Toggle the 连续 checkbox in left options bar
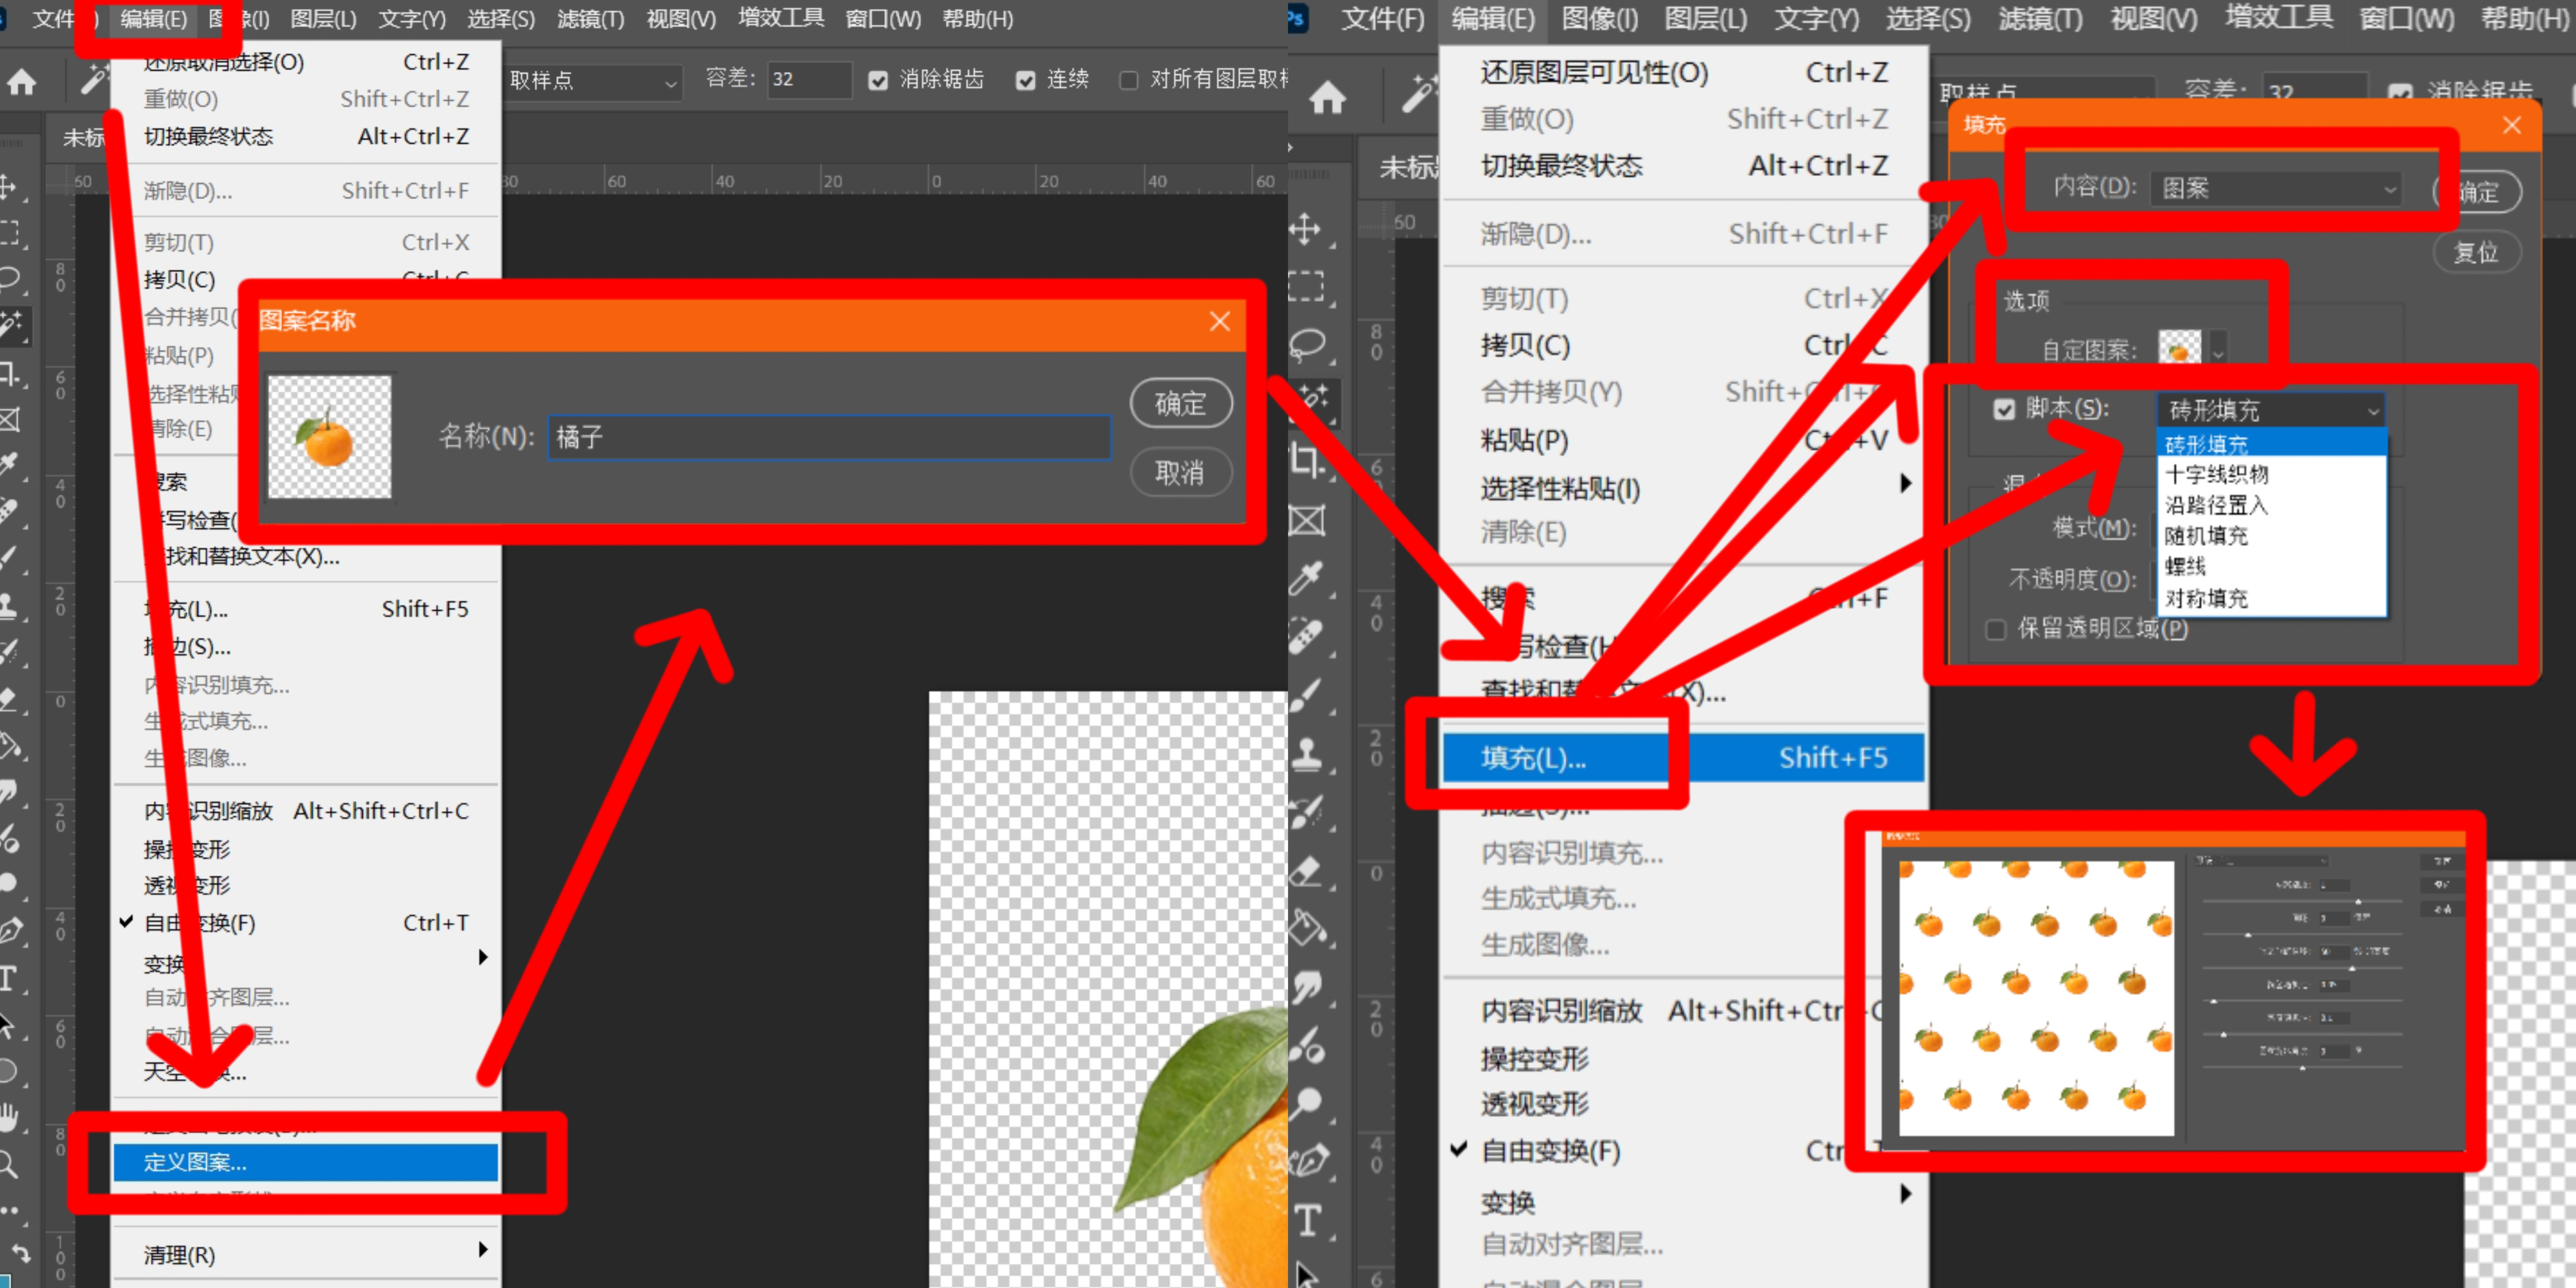 pos(1025,80)
